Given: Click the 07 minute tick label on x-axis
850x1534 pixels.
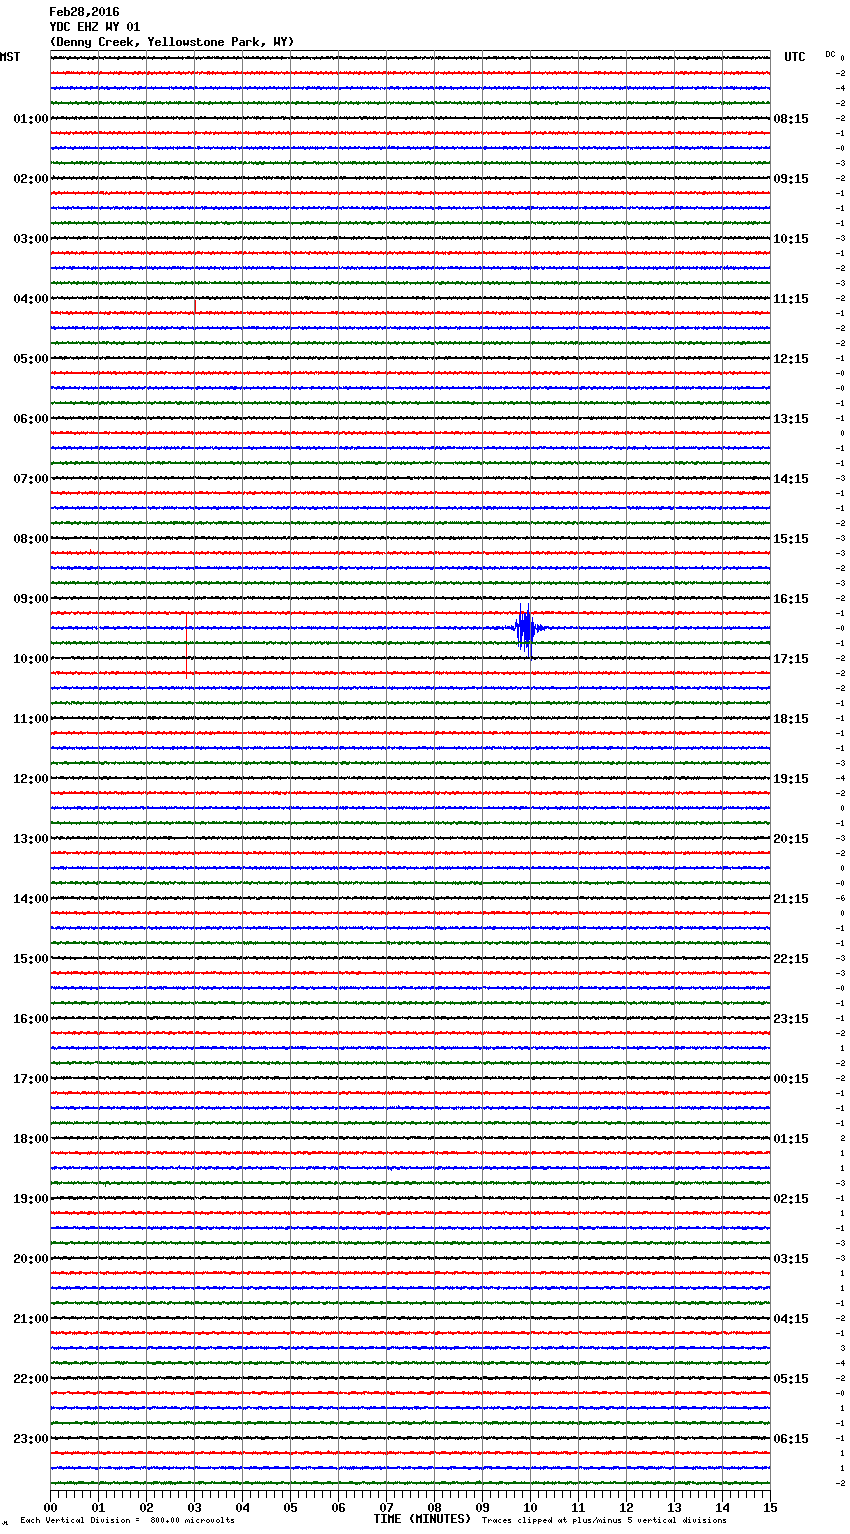Looking at the screenshot, I should (x=386, y=1507).
